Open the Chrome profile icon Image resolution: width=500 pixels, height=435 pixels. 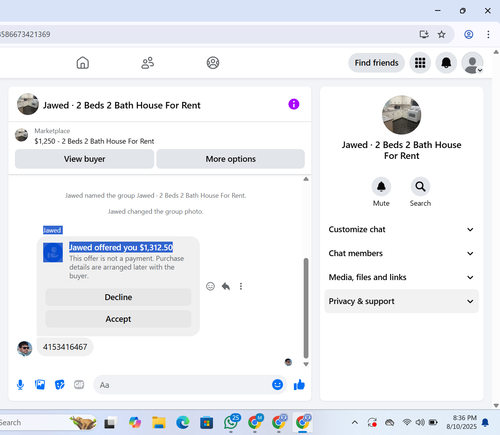(x=469, y=34)
